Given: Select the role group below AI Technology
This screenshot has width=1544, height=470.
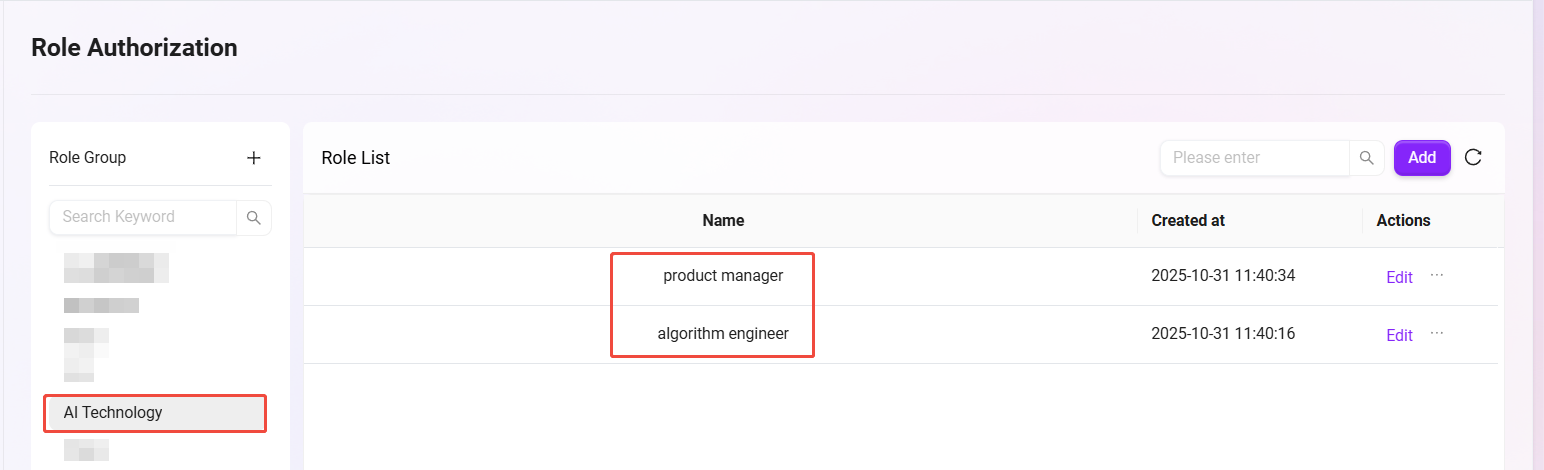Looking at the screenshot, I should coord(86,450).
